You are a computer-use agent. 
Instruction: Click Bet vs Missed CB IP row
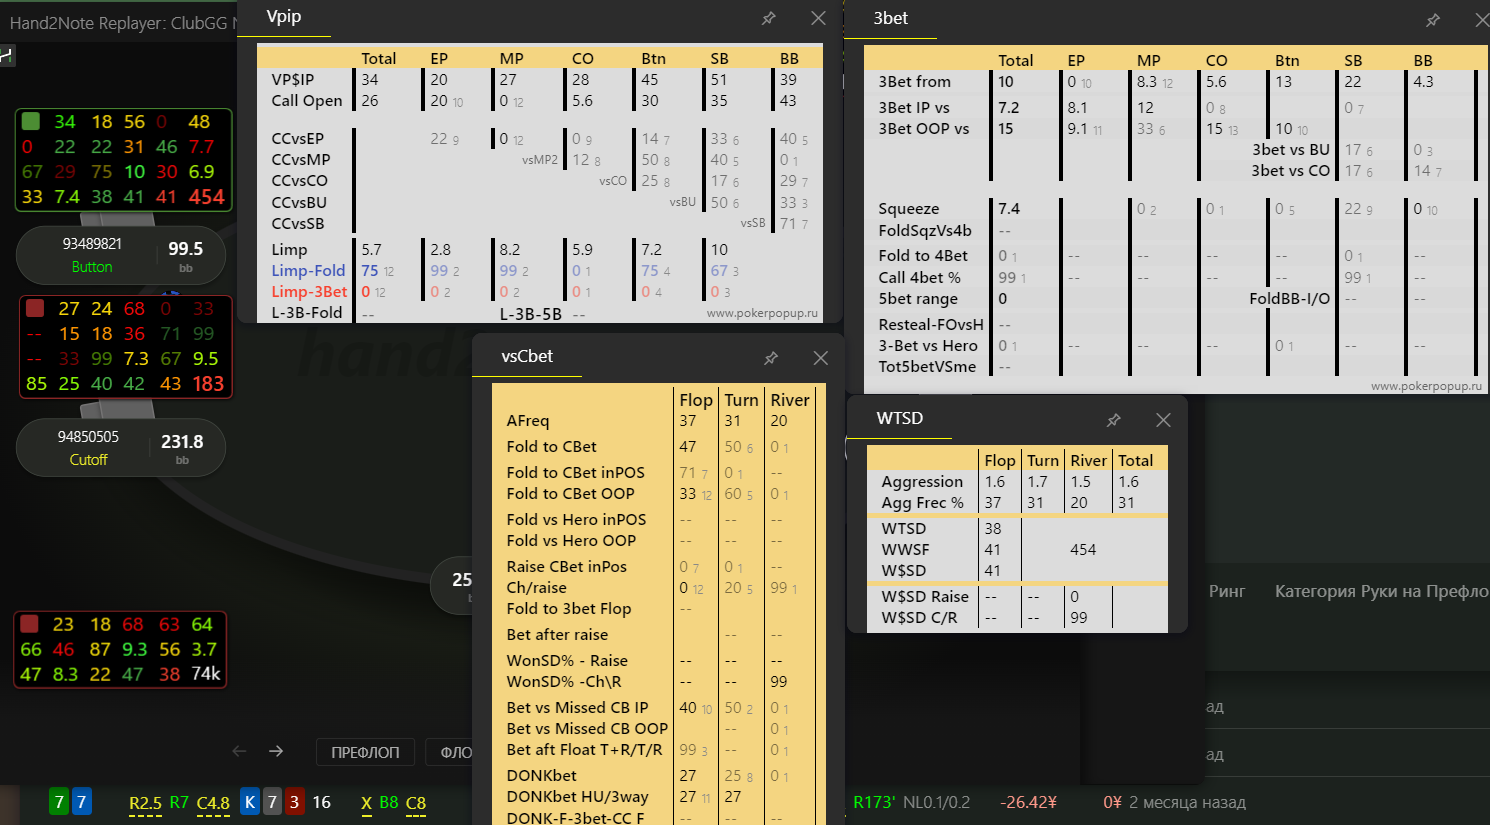578,707
